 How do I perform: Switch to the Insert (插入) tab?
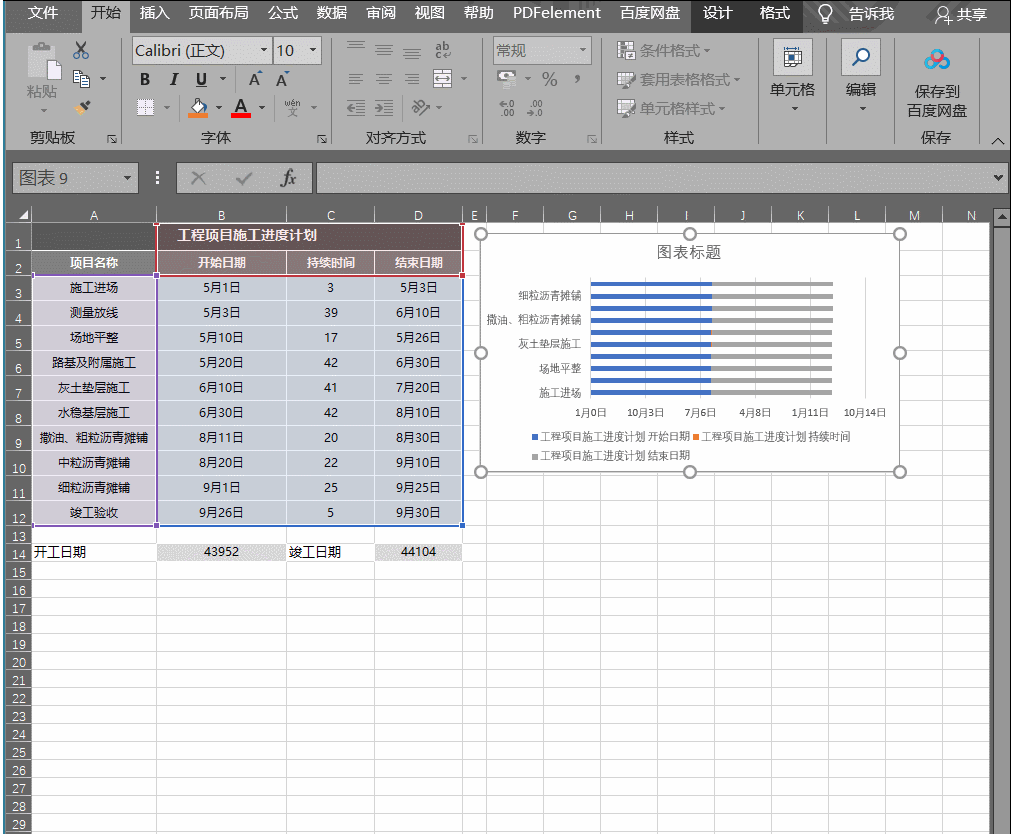[x=155, y=13]
